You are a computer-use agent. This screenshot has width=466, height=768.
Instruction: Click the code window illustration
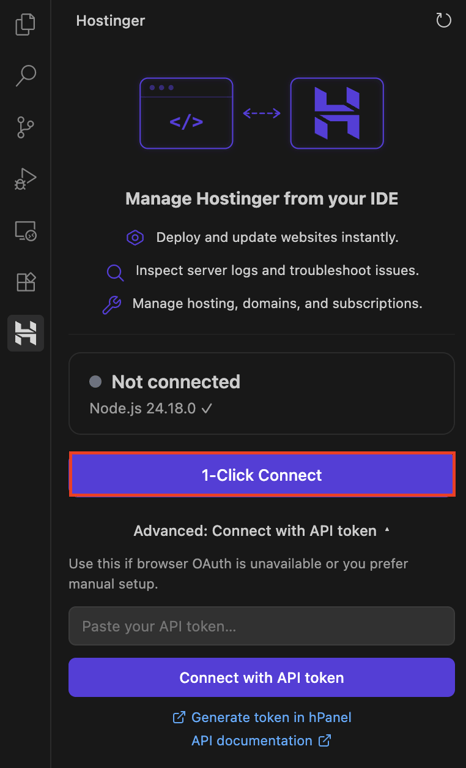point(186,113)
